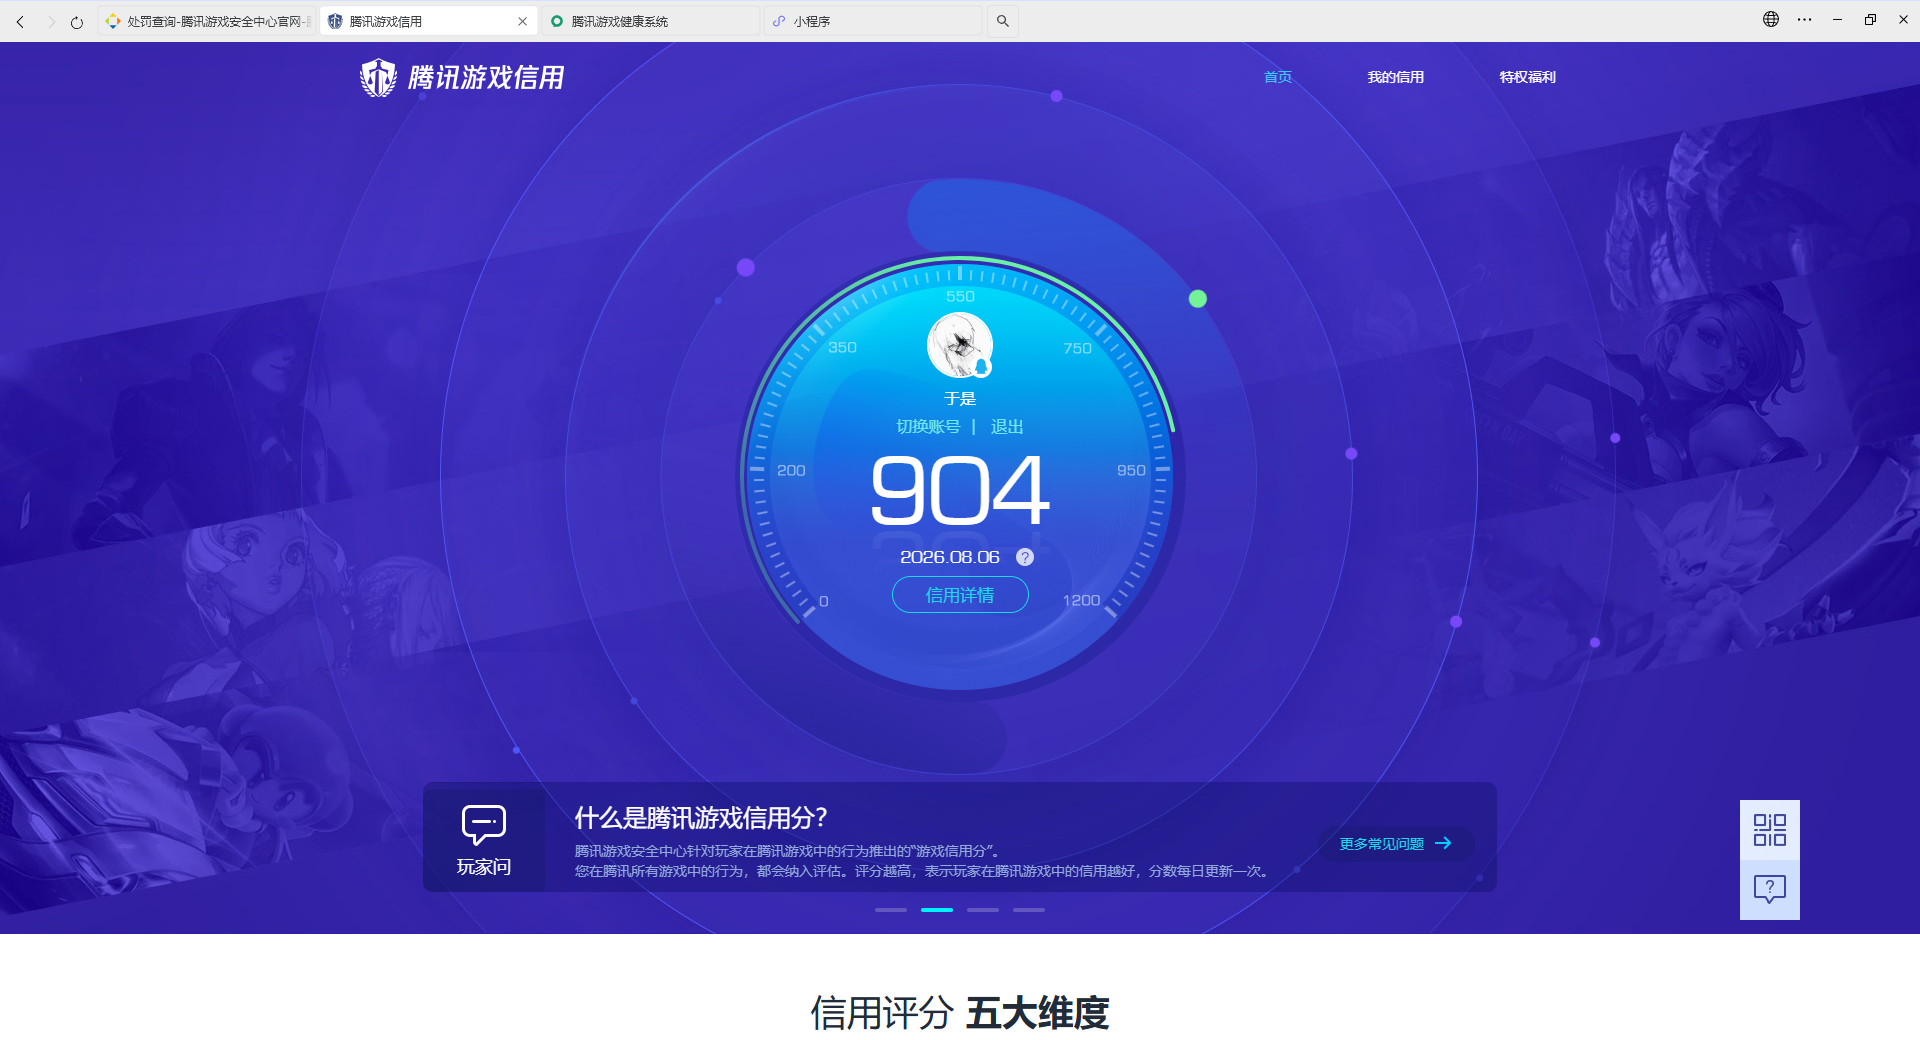1920x1040 pixels.
Task: Open the 特权福利 navigation item
Action: (1528, 77)
